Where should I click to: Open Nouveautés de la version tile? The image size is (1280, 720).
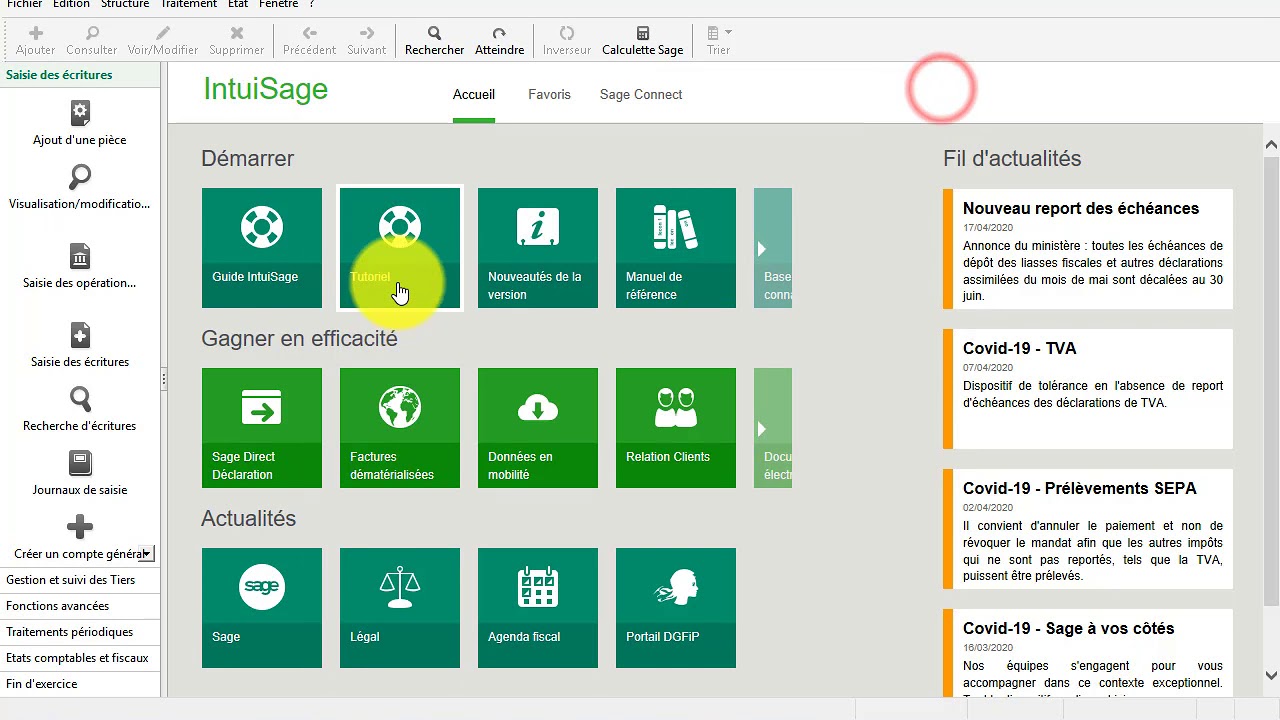(538, 248)
